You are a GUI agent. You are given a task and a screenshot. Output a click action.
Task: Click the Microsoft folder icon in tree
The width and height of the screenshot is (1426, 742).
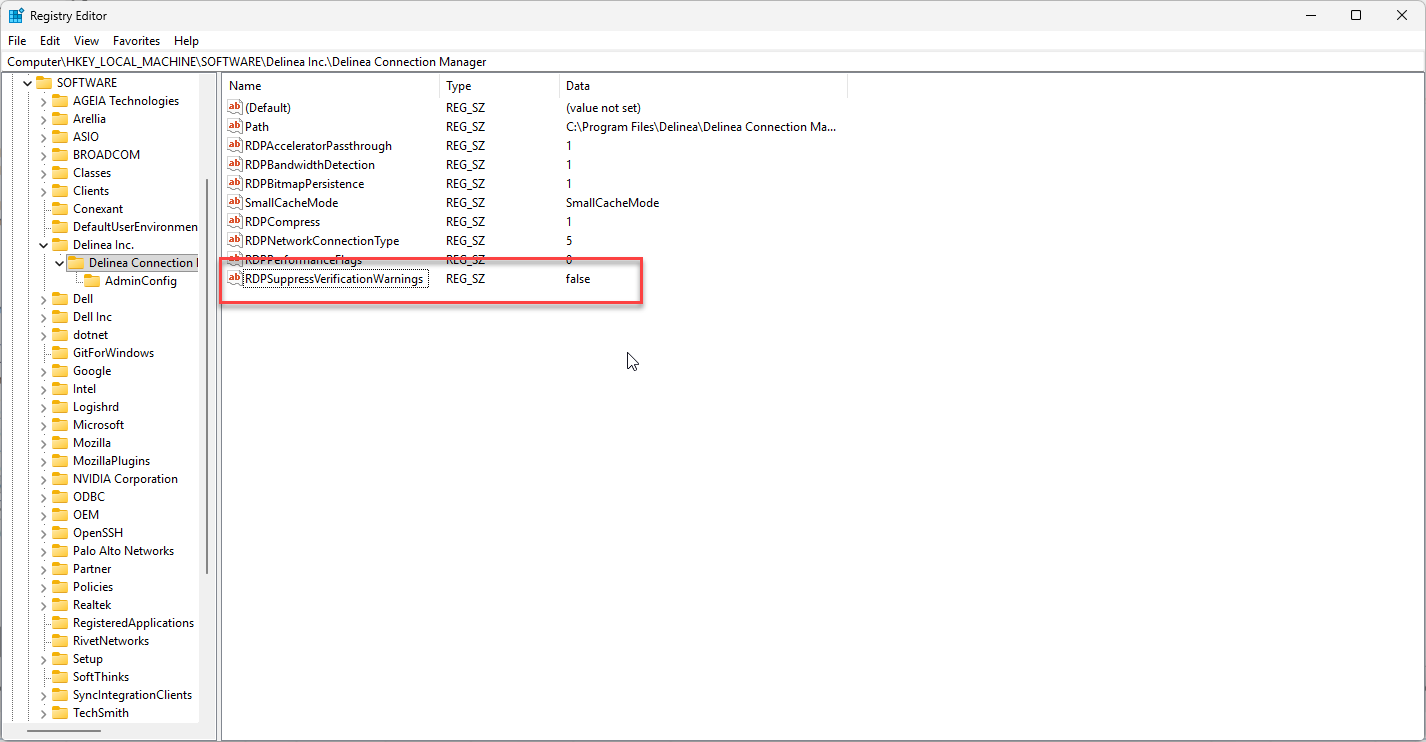(60, 425)
